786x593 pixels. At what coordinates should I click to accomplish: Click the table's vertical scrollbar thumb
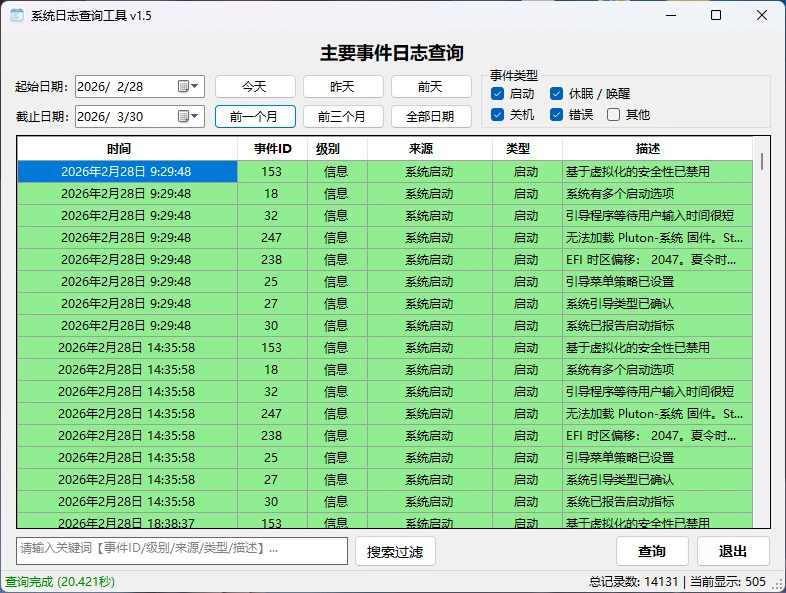coord(761,161)
